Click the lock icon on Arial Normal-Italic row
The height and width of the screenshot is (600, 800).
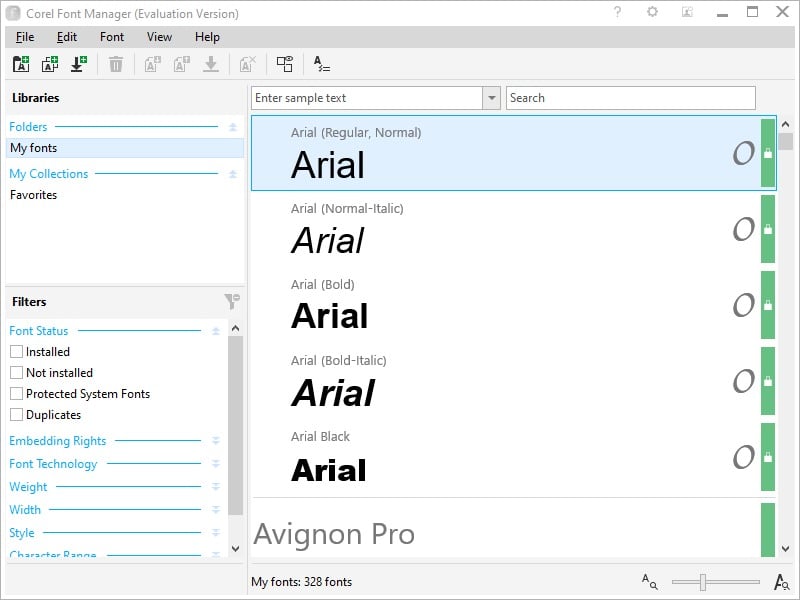coord(768,229)
